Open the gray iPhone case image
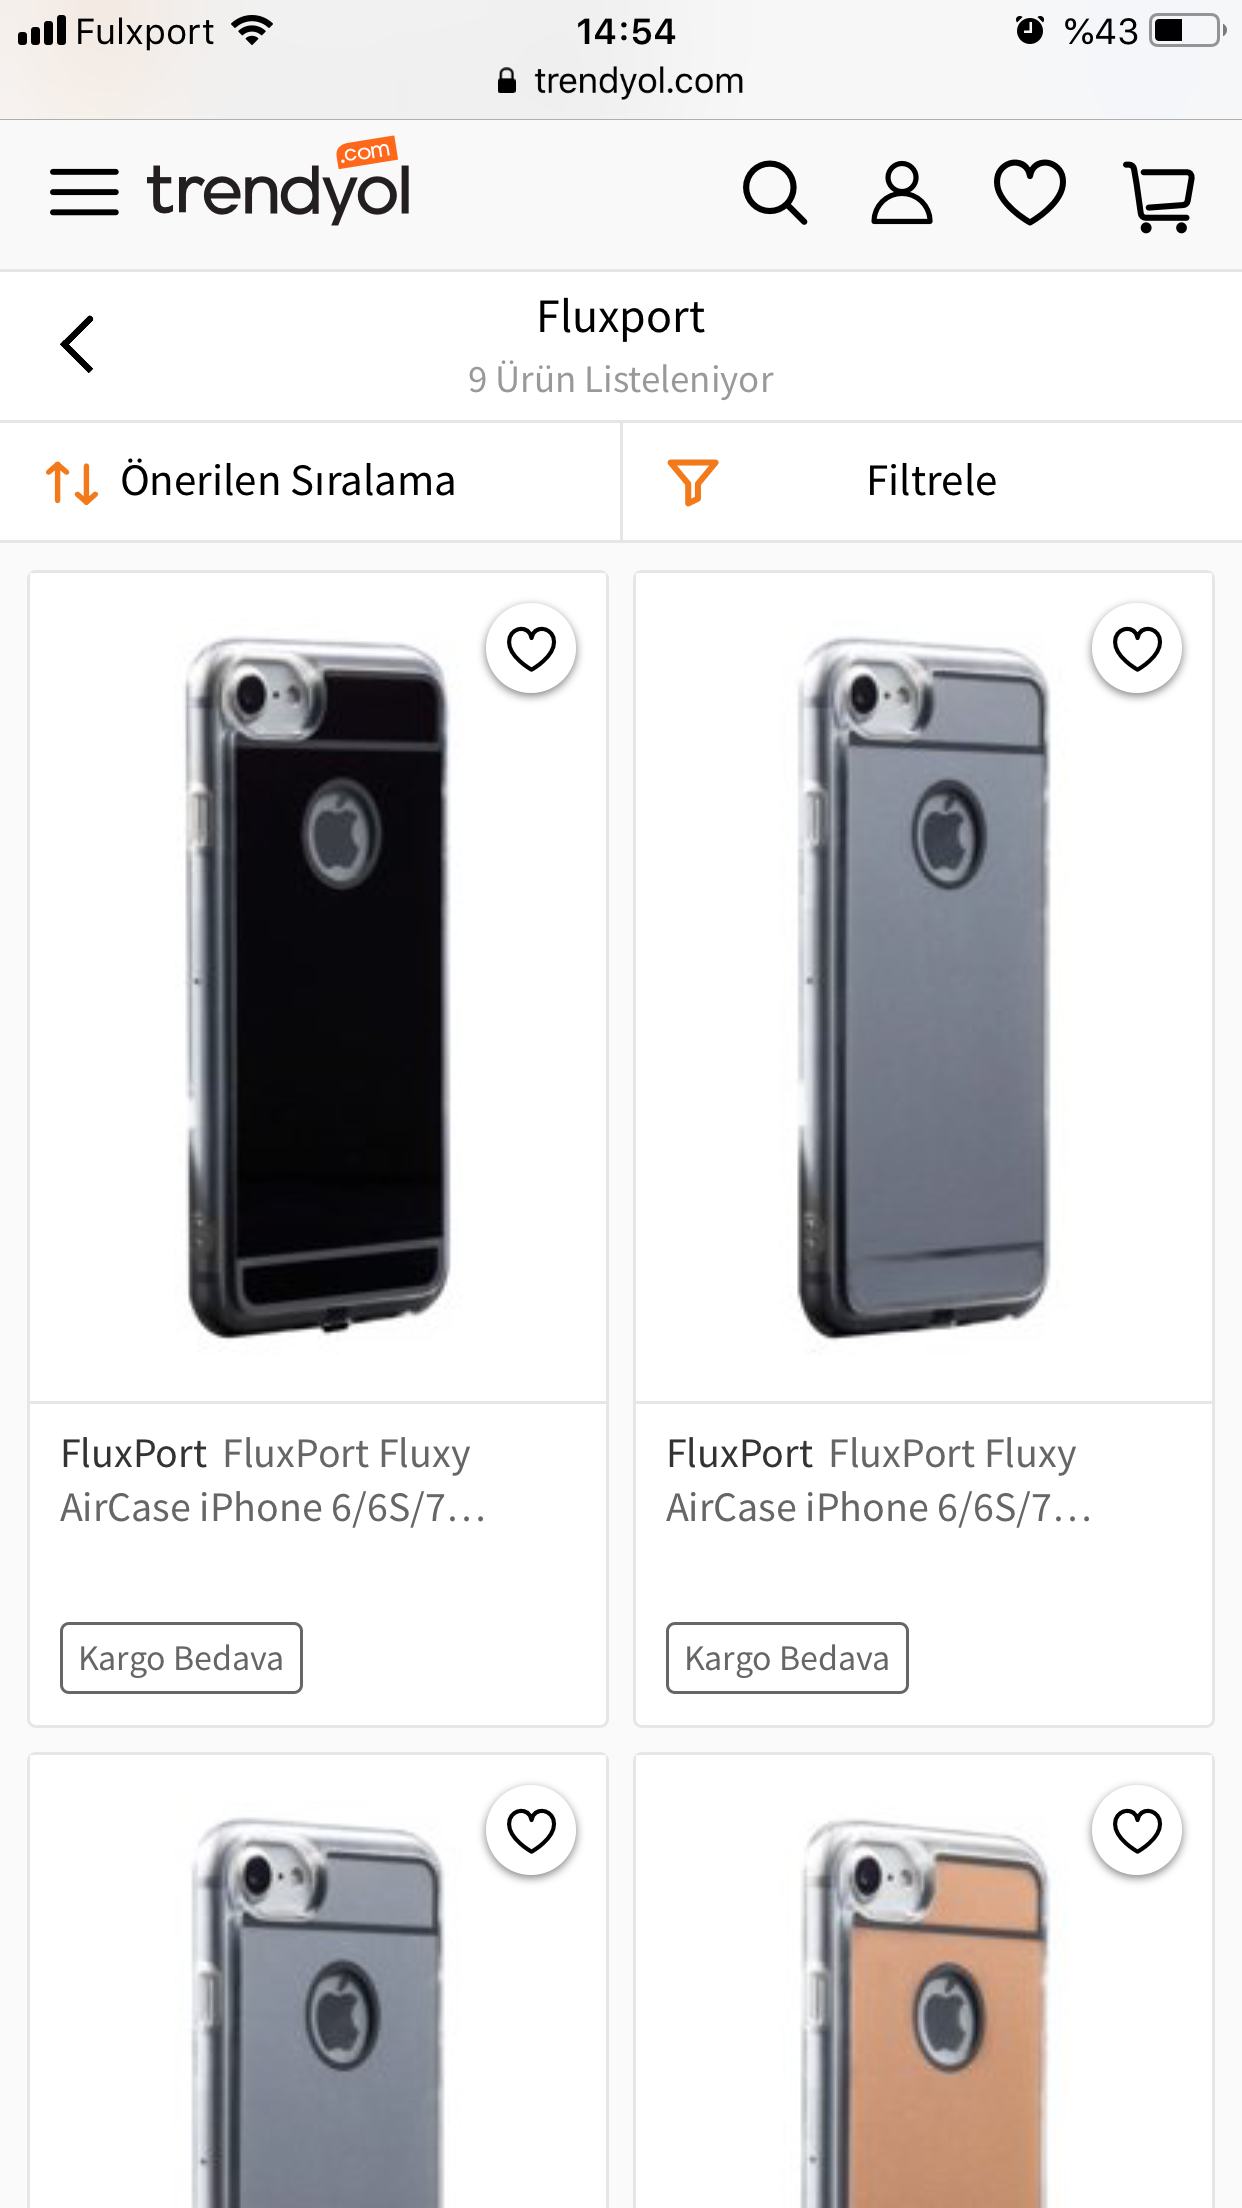The image size is (1242, 2208). (924, 988)
